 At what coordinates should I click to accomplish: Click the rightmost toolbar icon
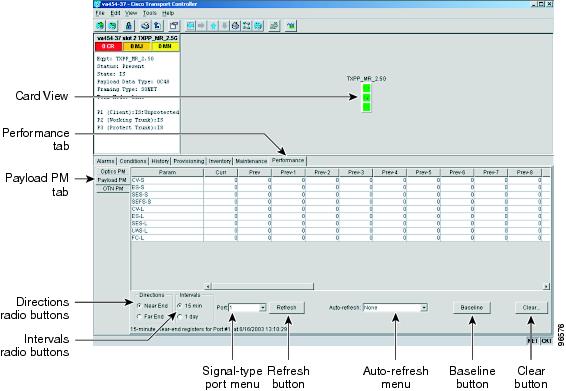pos(291,26)
